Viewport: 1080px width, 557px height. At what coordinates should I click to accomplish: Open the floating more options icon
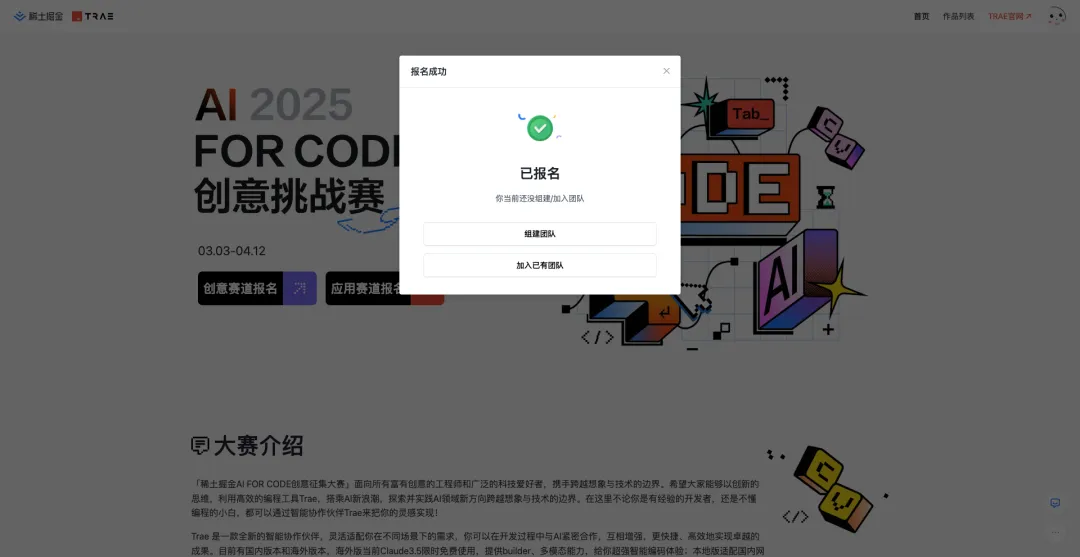coord(1055,532)
